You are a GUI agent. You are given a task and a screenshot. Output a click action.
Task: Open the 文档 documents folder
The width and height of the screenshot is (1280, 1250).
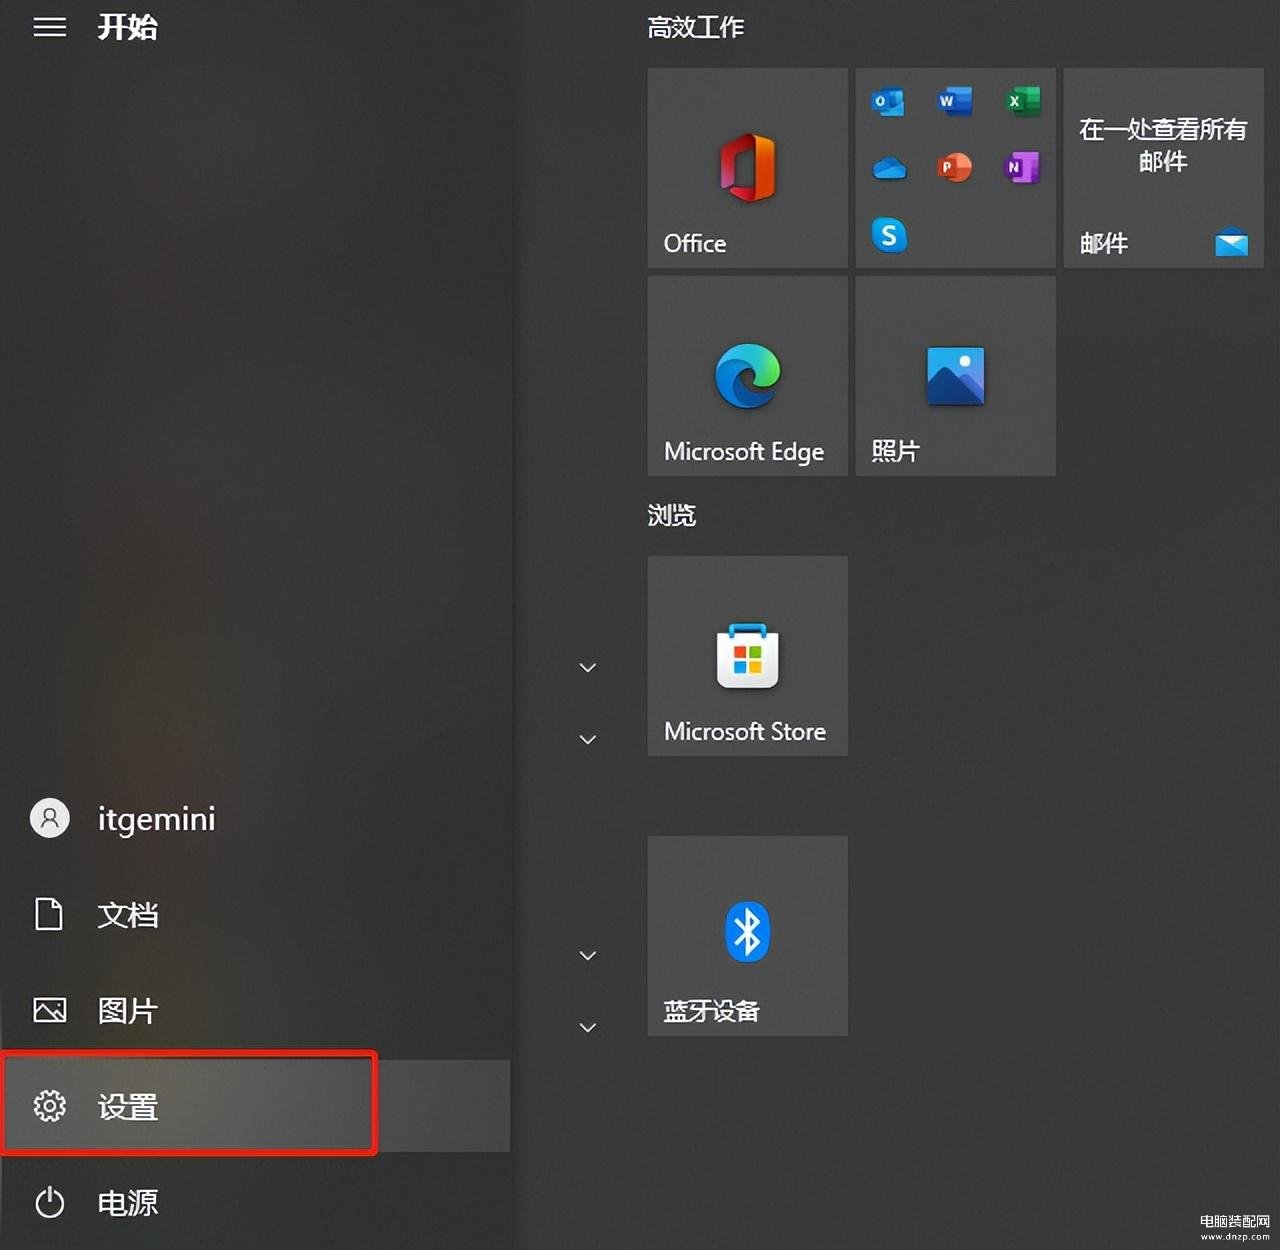pos(255,914)
